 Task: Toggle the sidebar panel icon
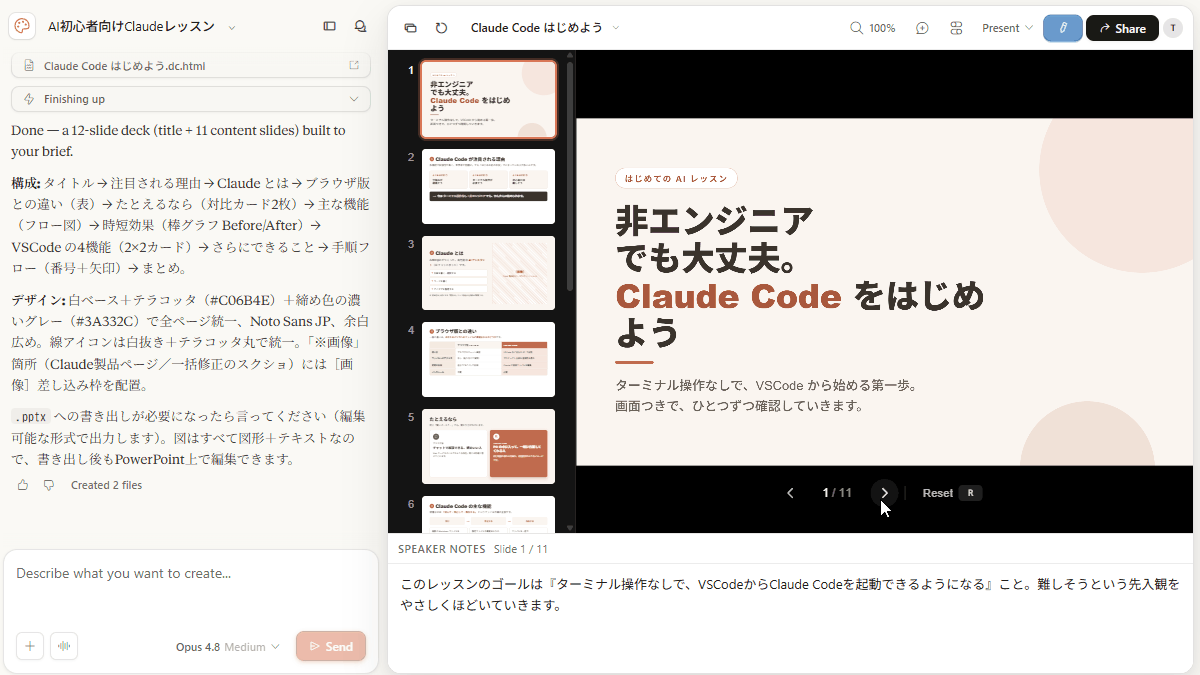pyautogui.click(x=329, y=27)
